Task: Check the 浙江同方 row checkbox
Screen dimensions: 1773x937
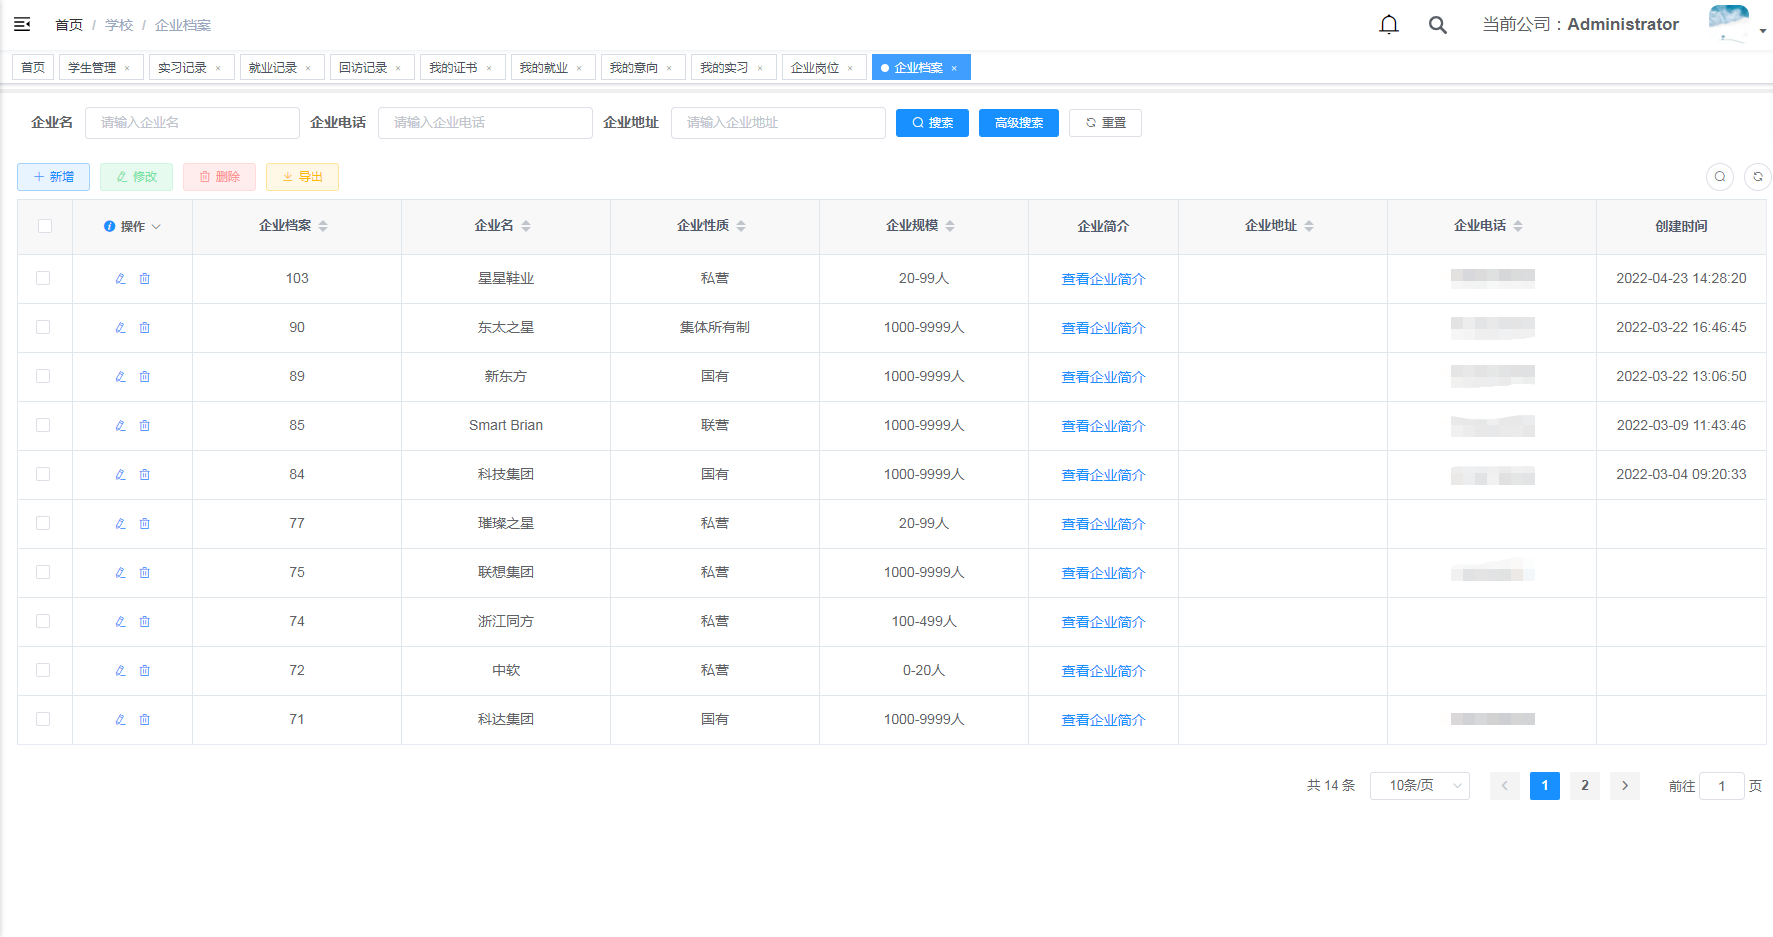Action: coord(43,621)
